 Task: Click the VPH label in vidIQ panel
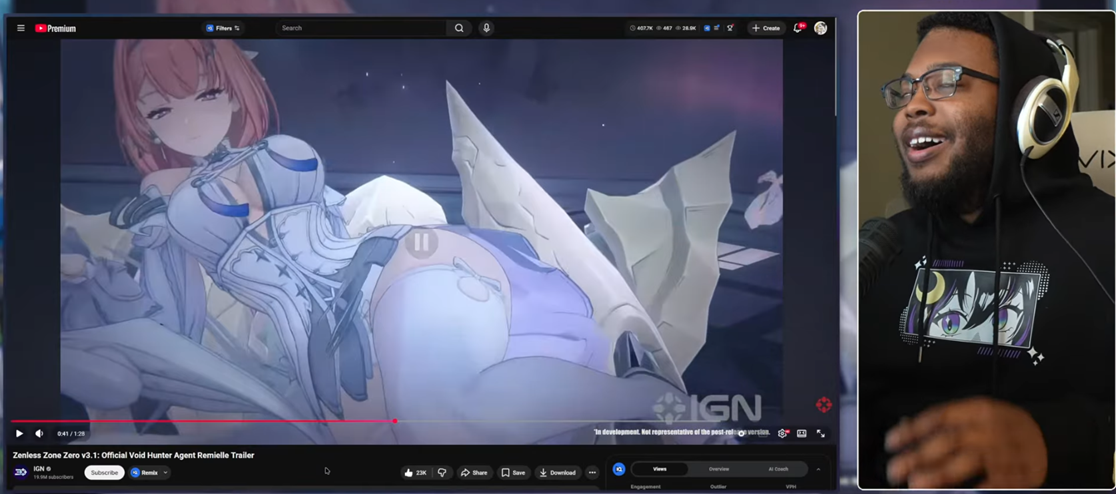[x=790, y=487]
